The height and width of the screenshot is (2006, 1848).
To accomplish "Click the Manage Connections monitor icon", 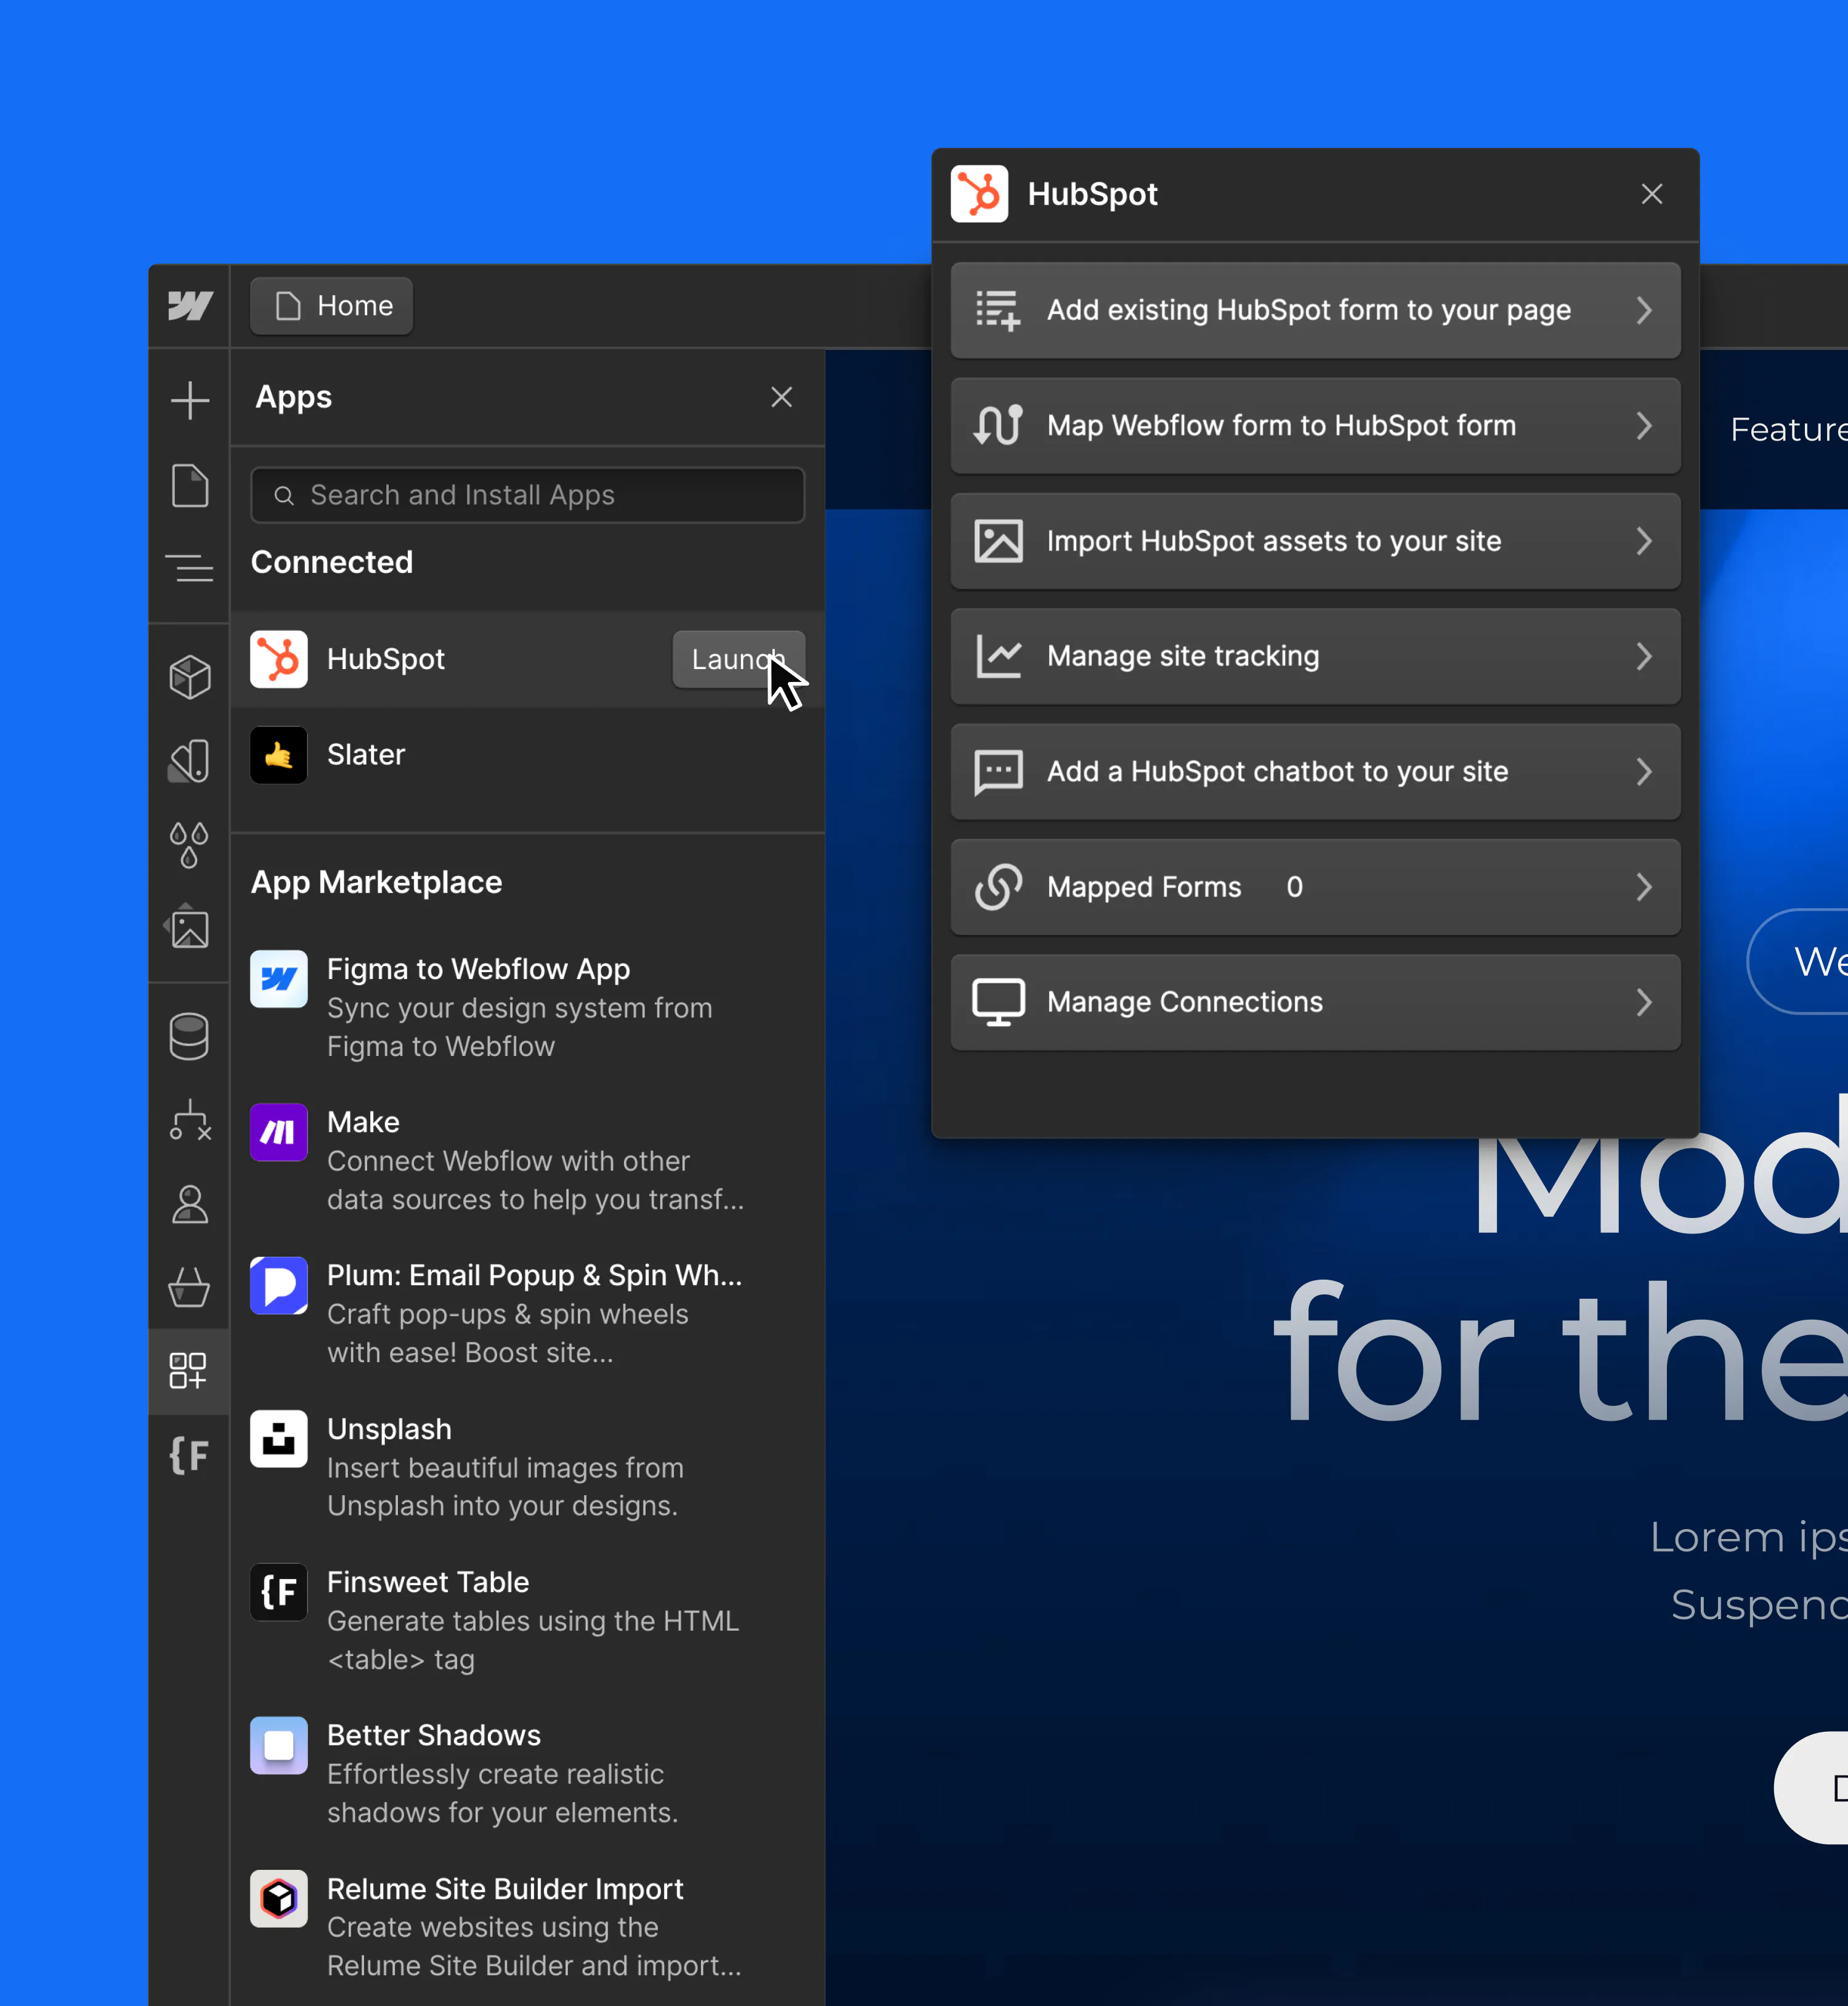I will 999,1002.
